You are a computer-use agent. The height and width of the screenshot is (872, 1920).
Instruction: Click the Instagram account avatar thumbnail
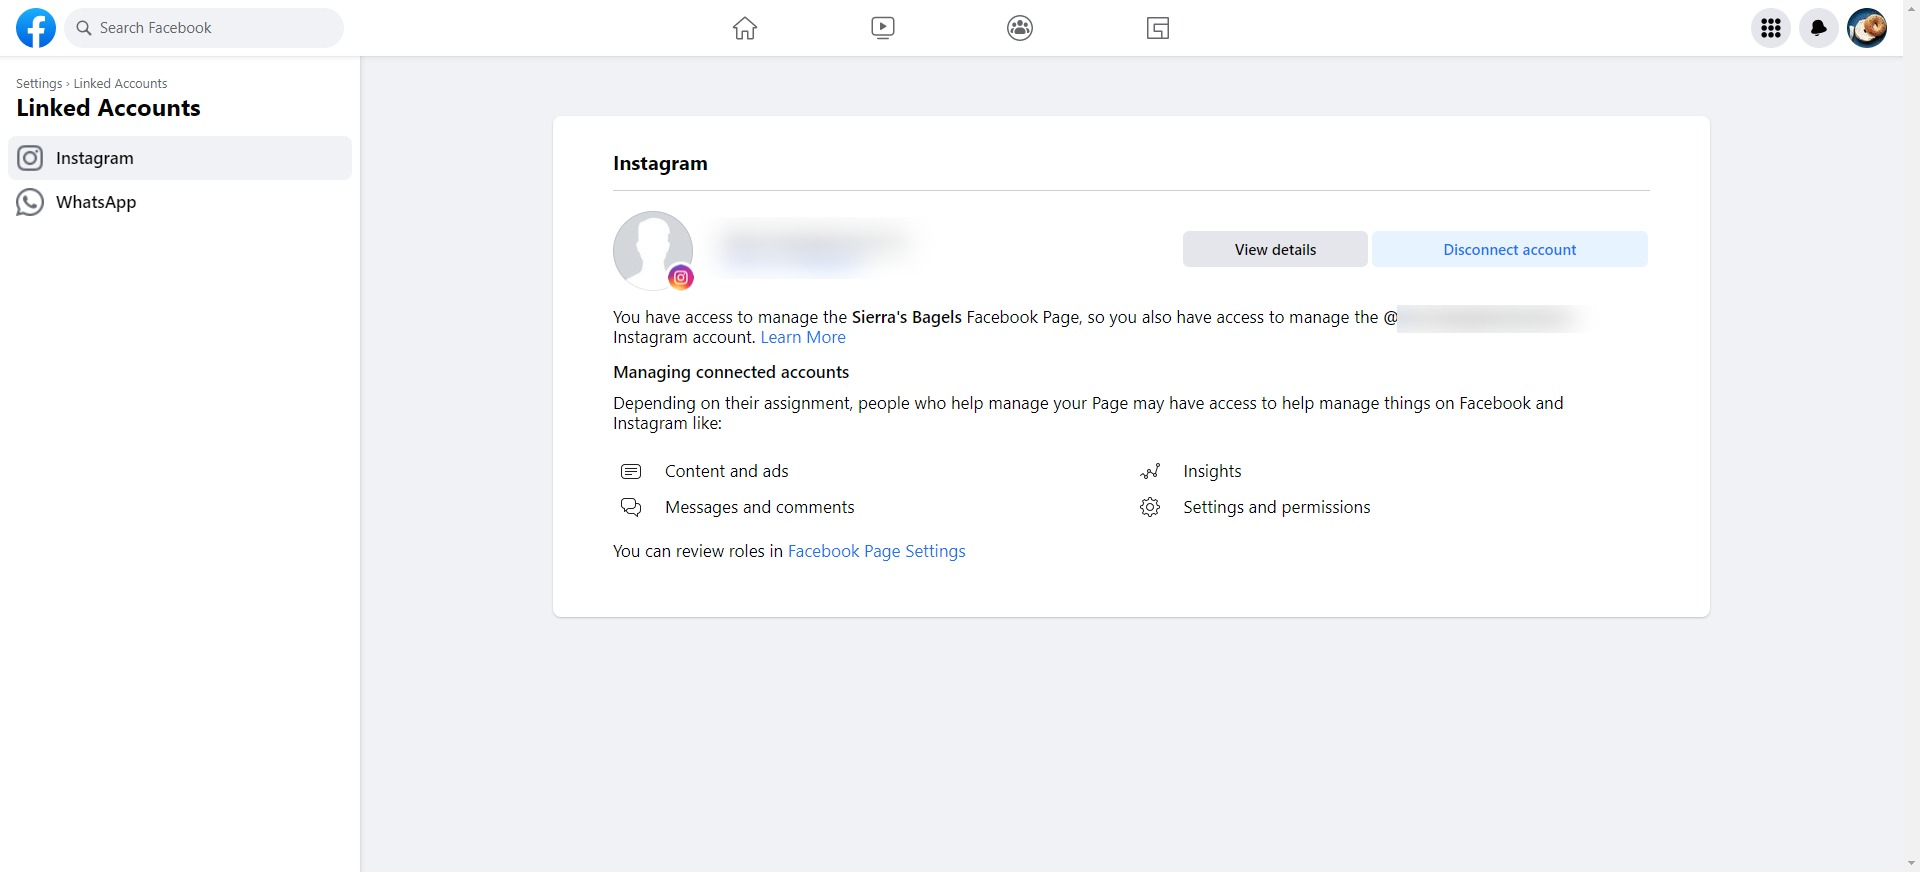tap(653, 250)
